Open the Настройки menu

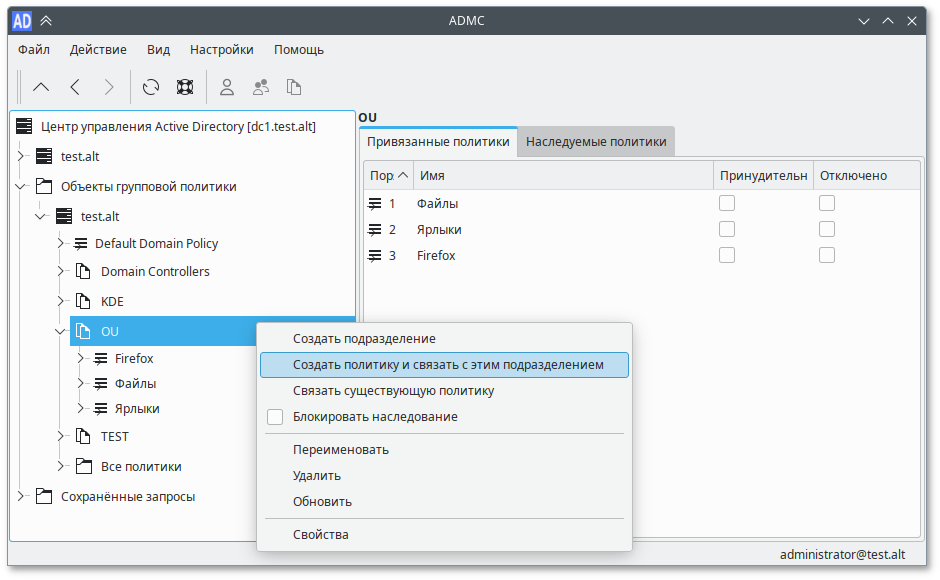[x=220, y=49]
